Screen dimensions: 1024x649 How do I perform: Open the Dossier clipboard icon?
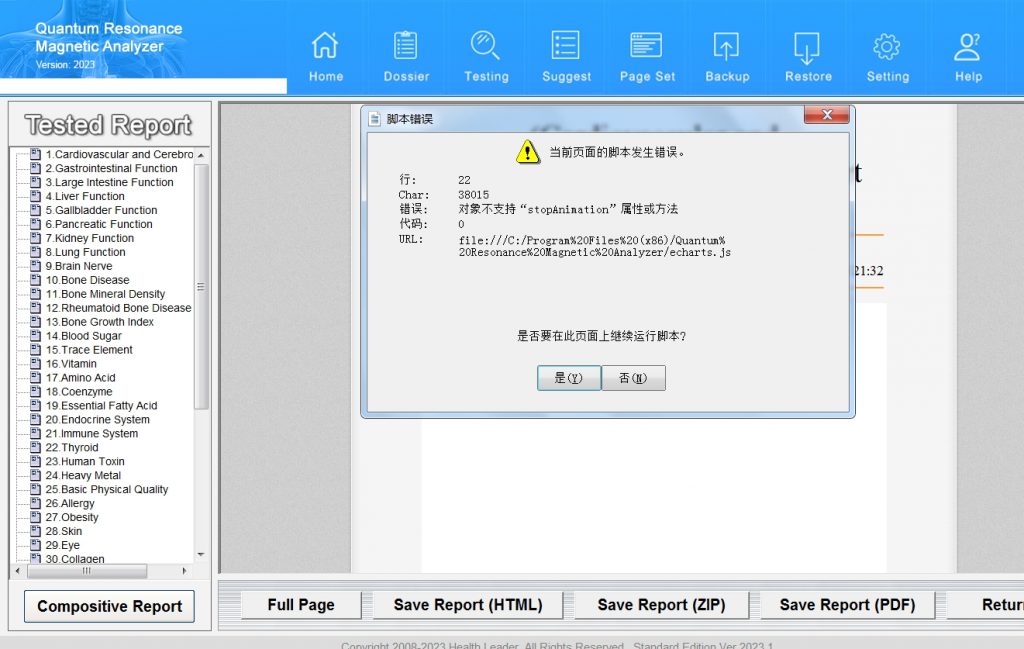406,46
